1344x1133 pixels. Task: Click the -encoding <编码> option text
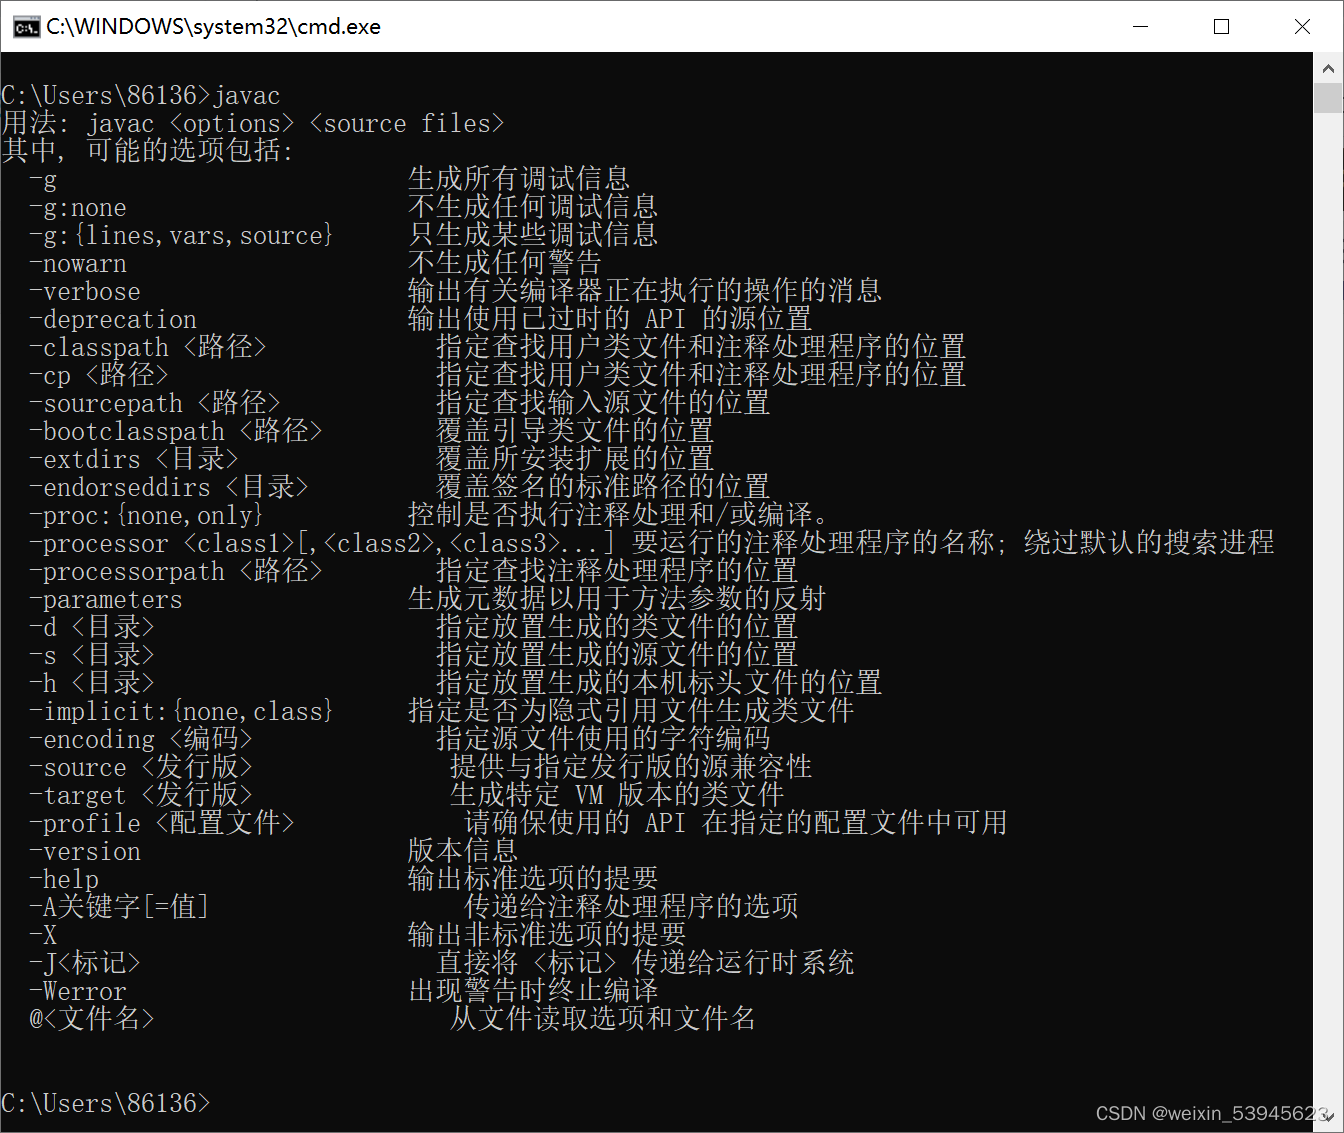tap(141, 738)
